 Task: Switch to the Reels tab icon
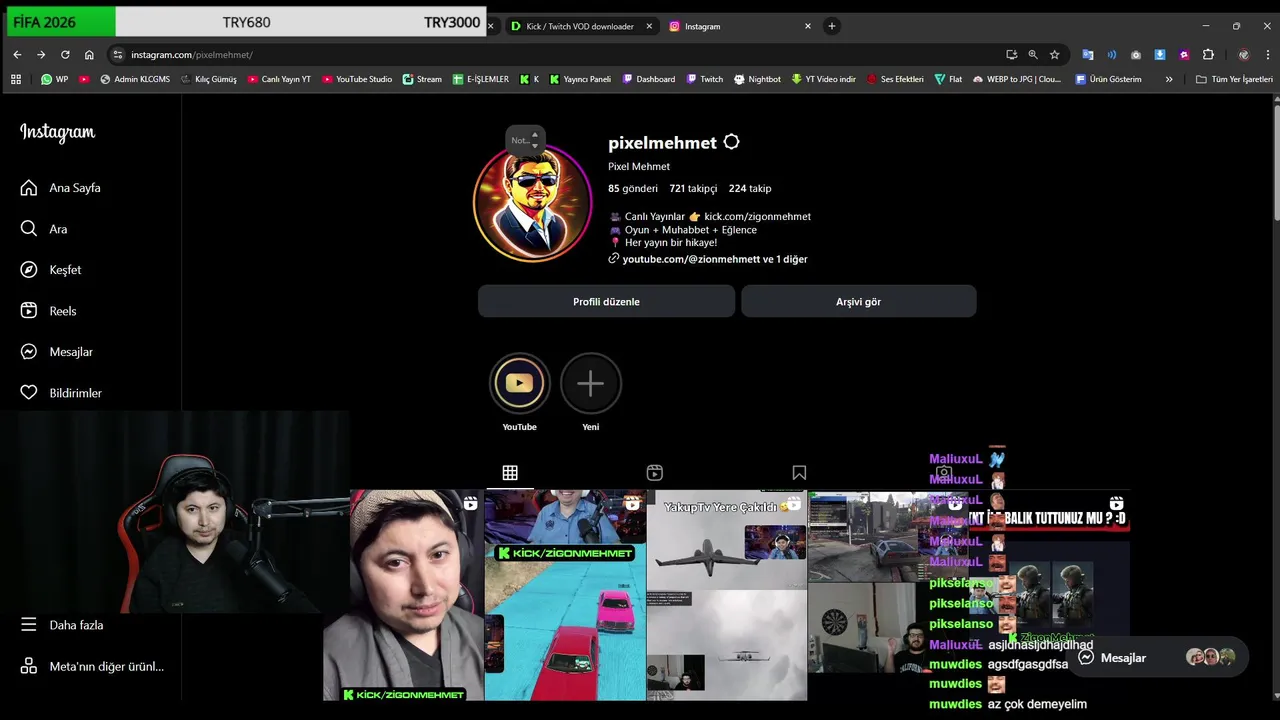655,472
